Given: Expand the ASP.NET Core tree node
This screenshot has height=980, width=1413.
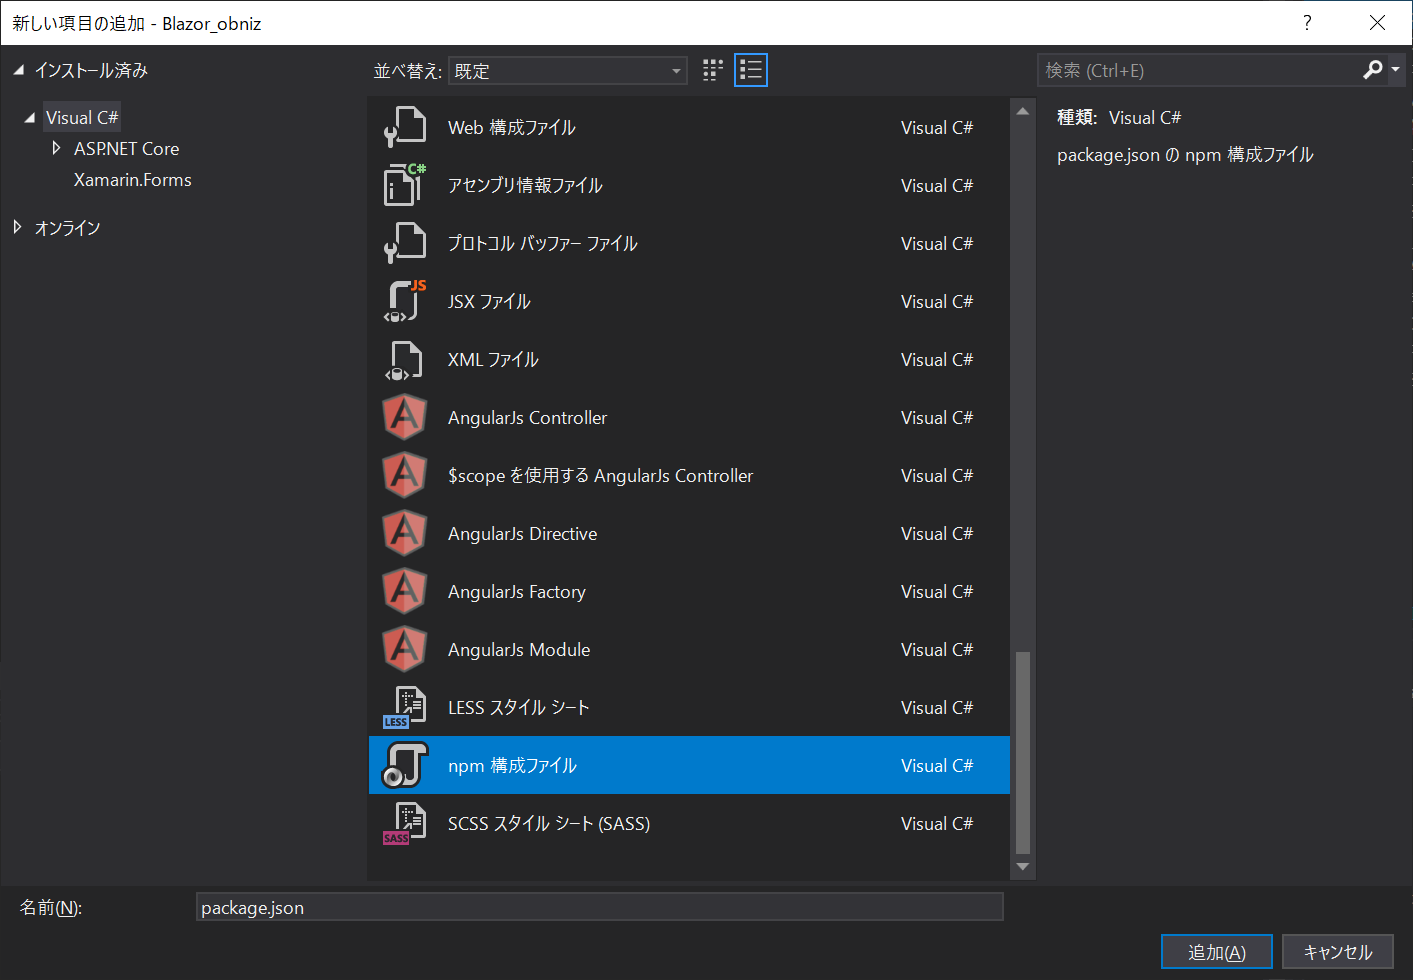Looking at the screenshot, I should pos(56,148).
